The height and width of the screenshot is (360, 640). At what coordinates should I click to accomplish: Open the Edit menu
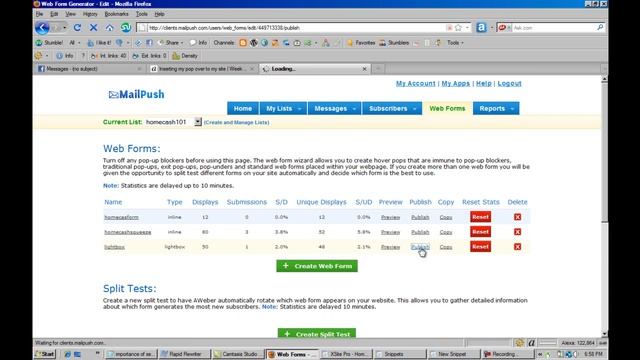(x=54, y=14)
